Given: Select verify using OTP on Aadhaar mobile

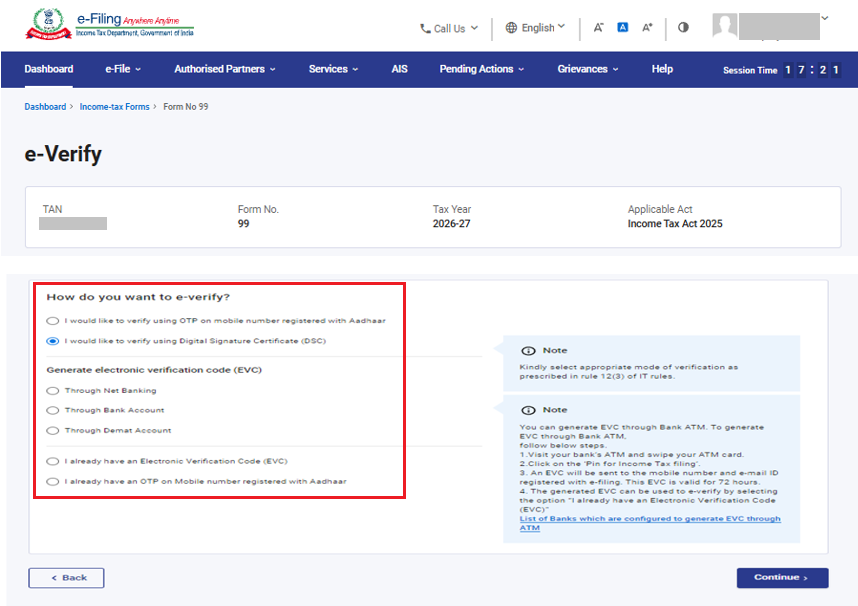Looking at the screenshot, I should tap(53, 321).
